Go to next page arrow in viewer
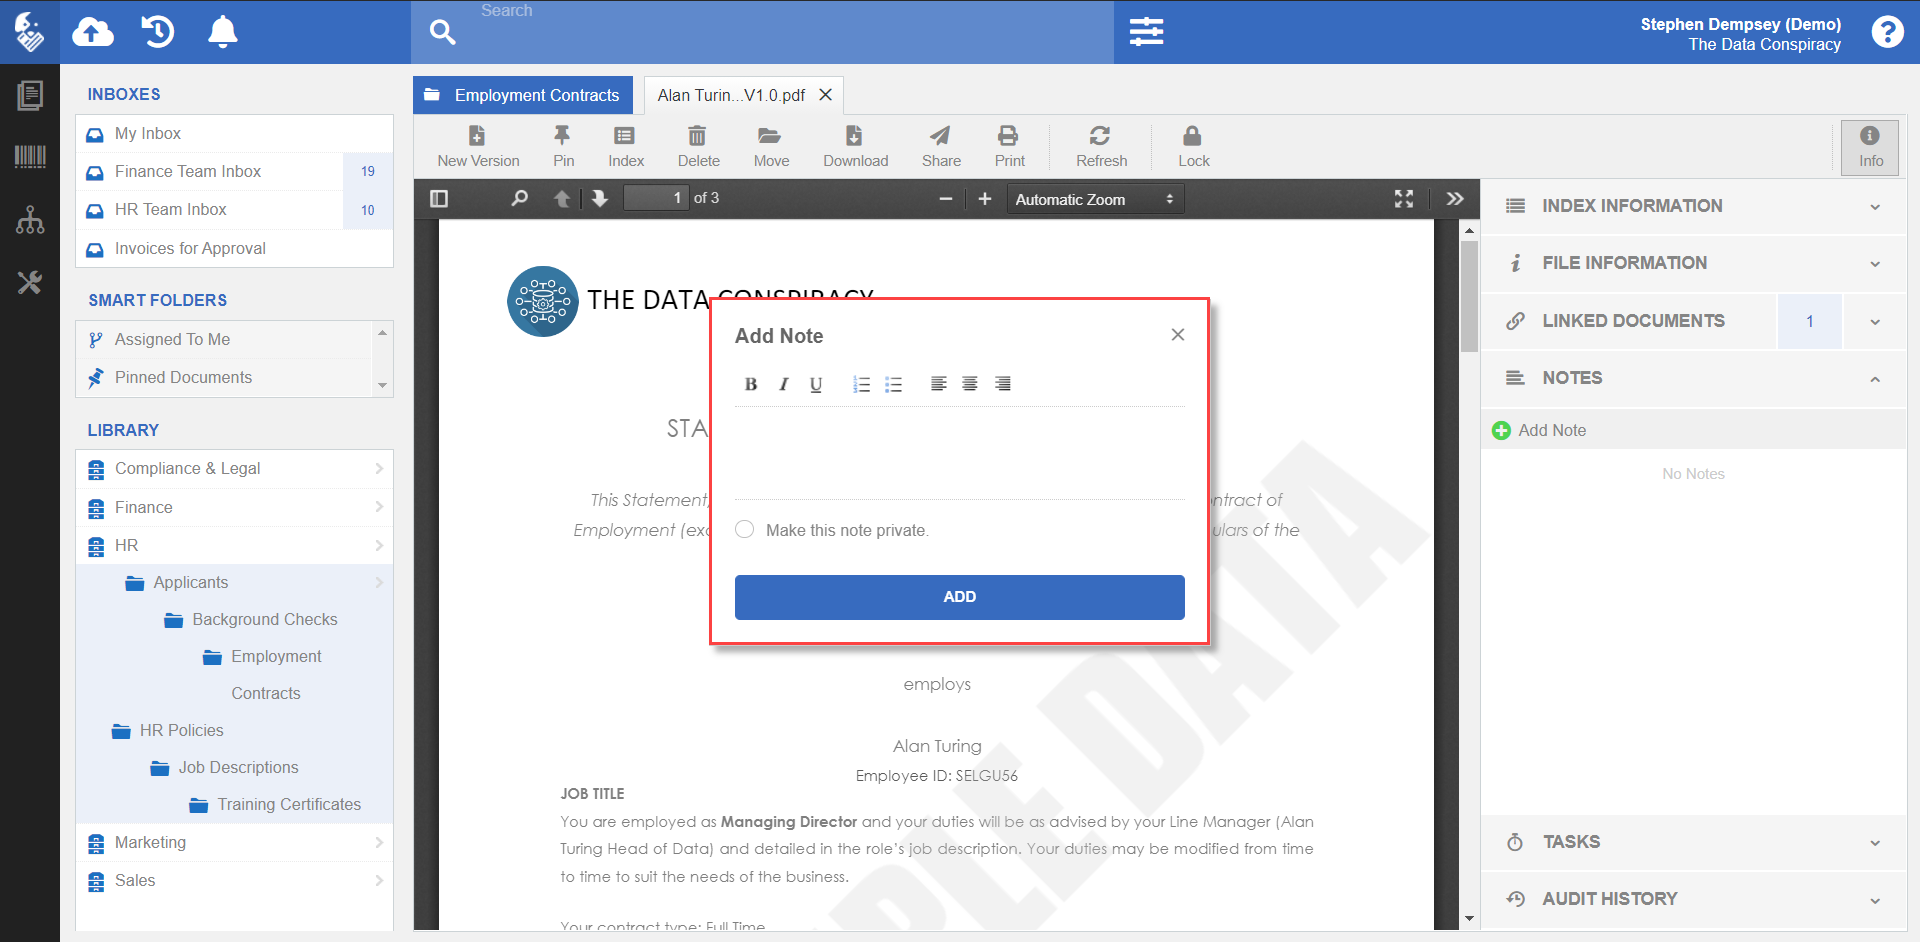The image size is (1920, 942). coord(599,199)
